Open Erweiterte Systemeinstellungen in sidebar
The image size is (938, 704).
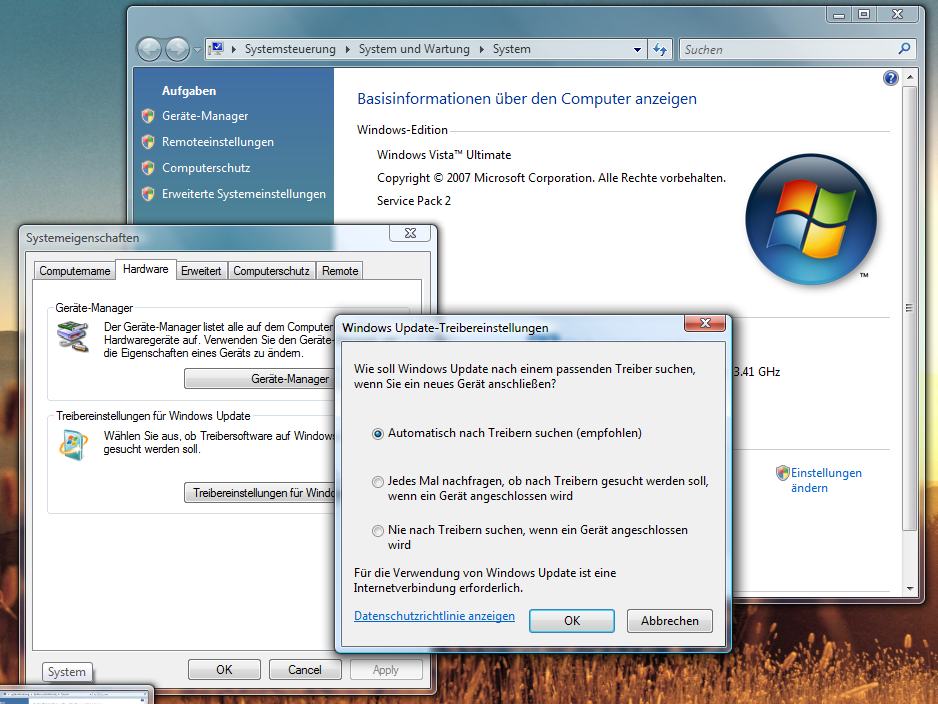(x=243, y=194)
